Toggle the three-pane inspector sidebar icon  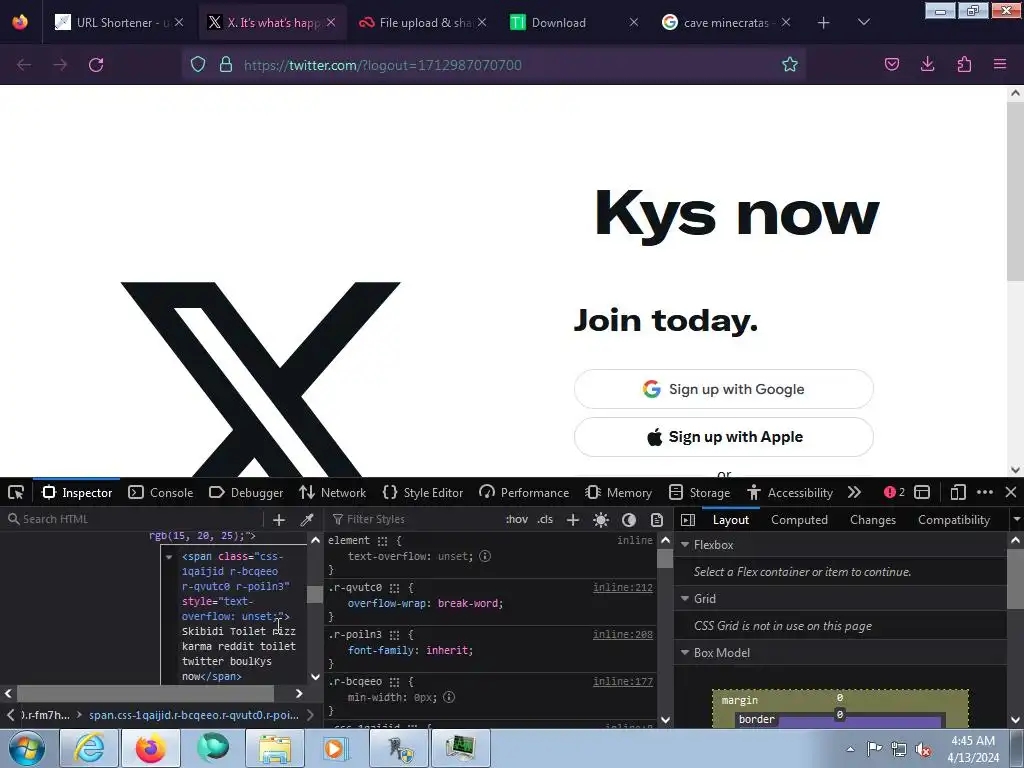coord(688,519)
